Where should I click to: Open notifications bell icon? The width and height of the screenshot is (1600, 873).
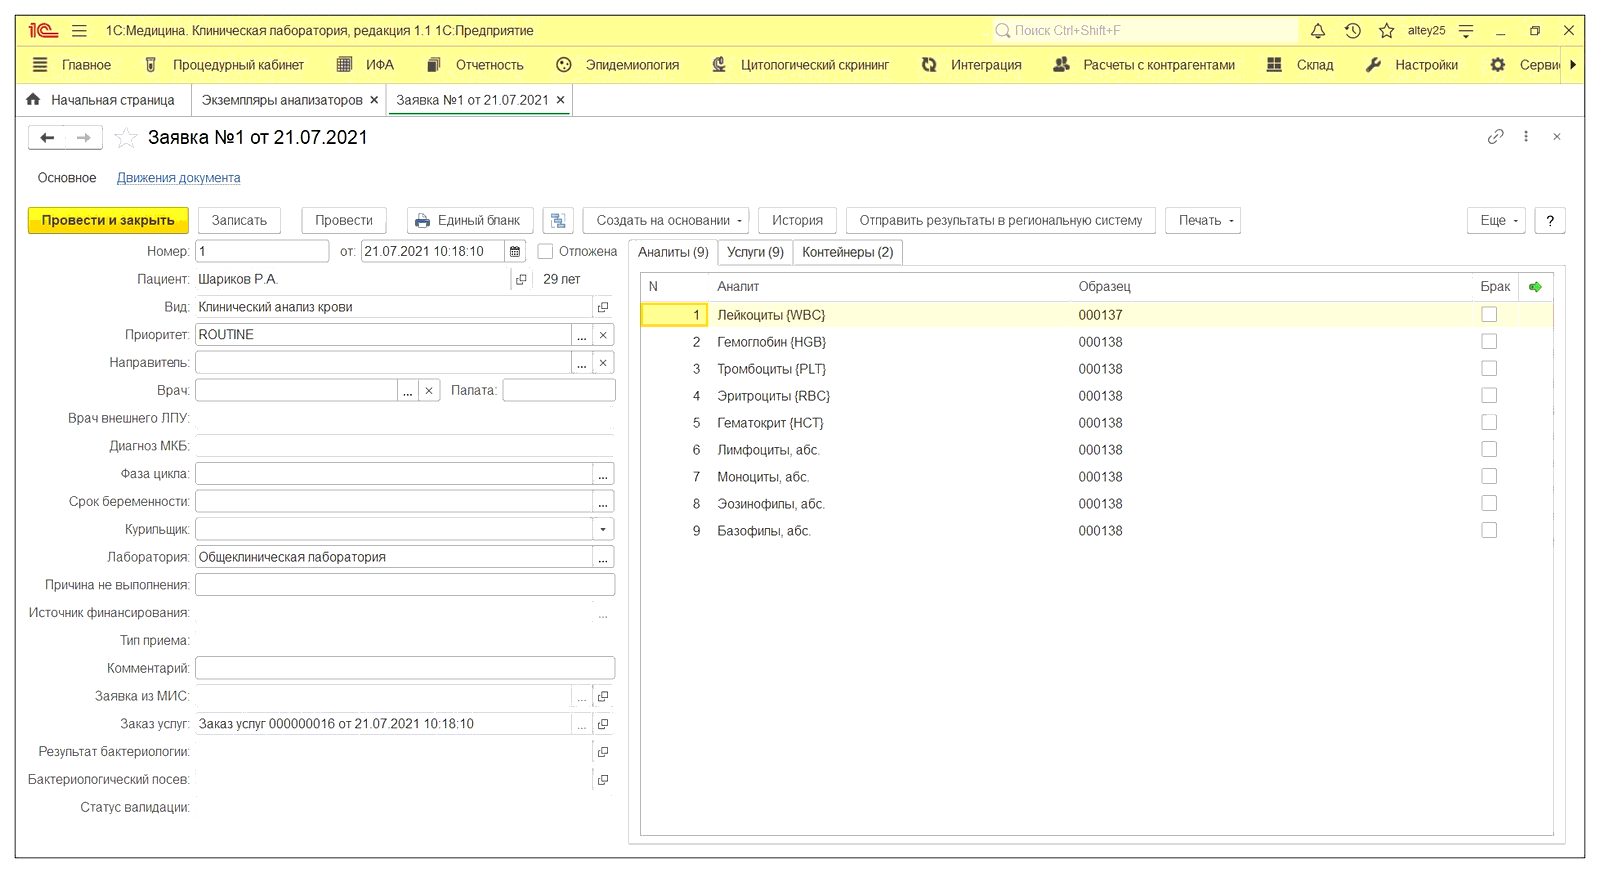click(x=1318, y=31)
